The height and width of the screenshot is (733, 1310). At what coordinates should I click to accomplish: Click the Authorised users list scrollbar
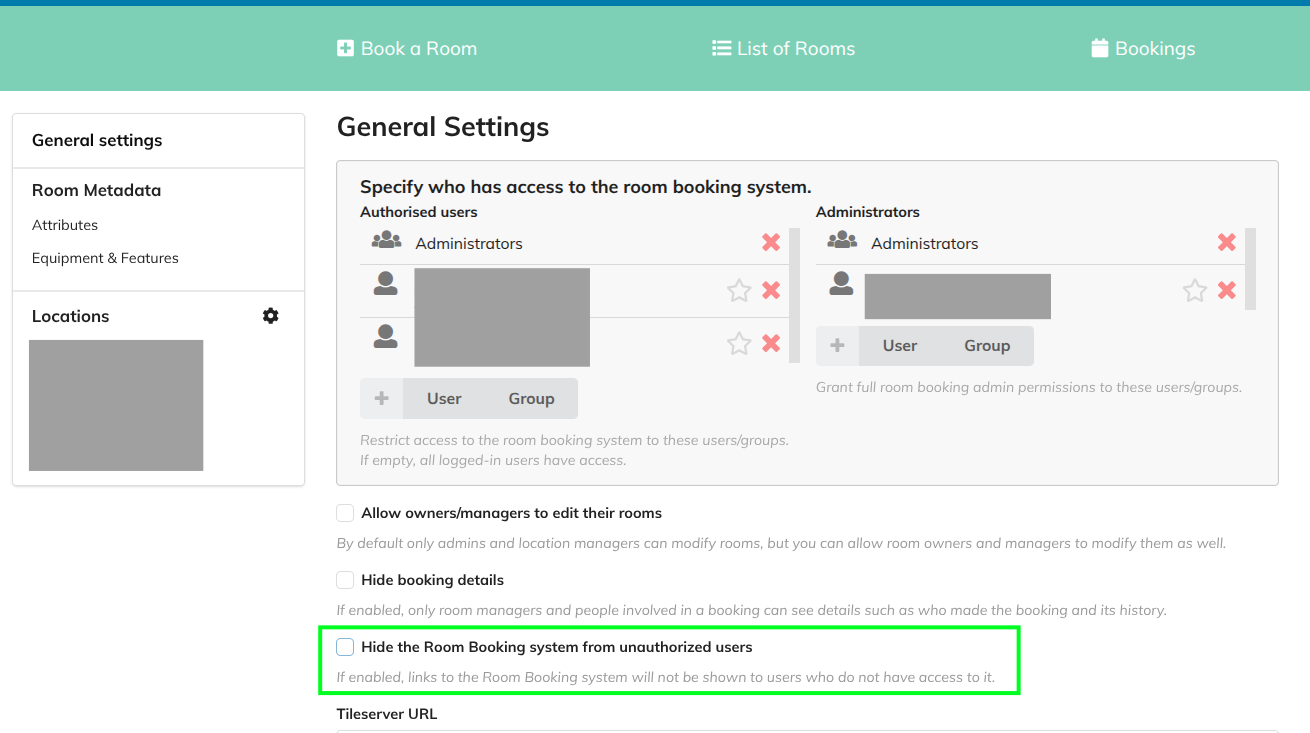(x=795, y=295)
